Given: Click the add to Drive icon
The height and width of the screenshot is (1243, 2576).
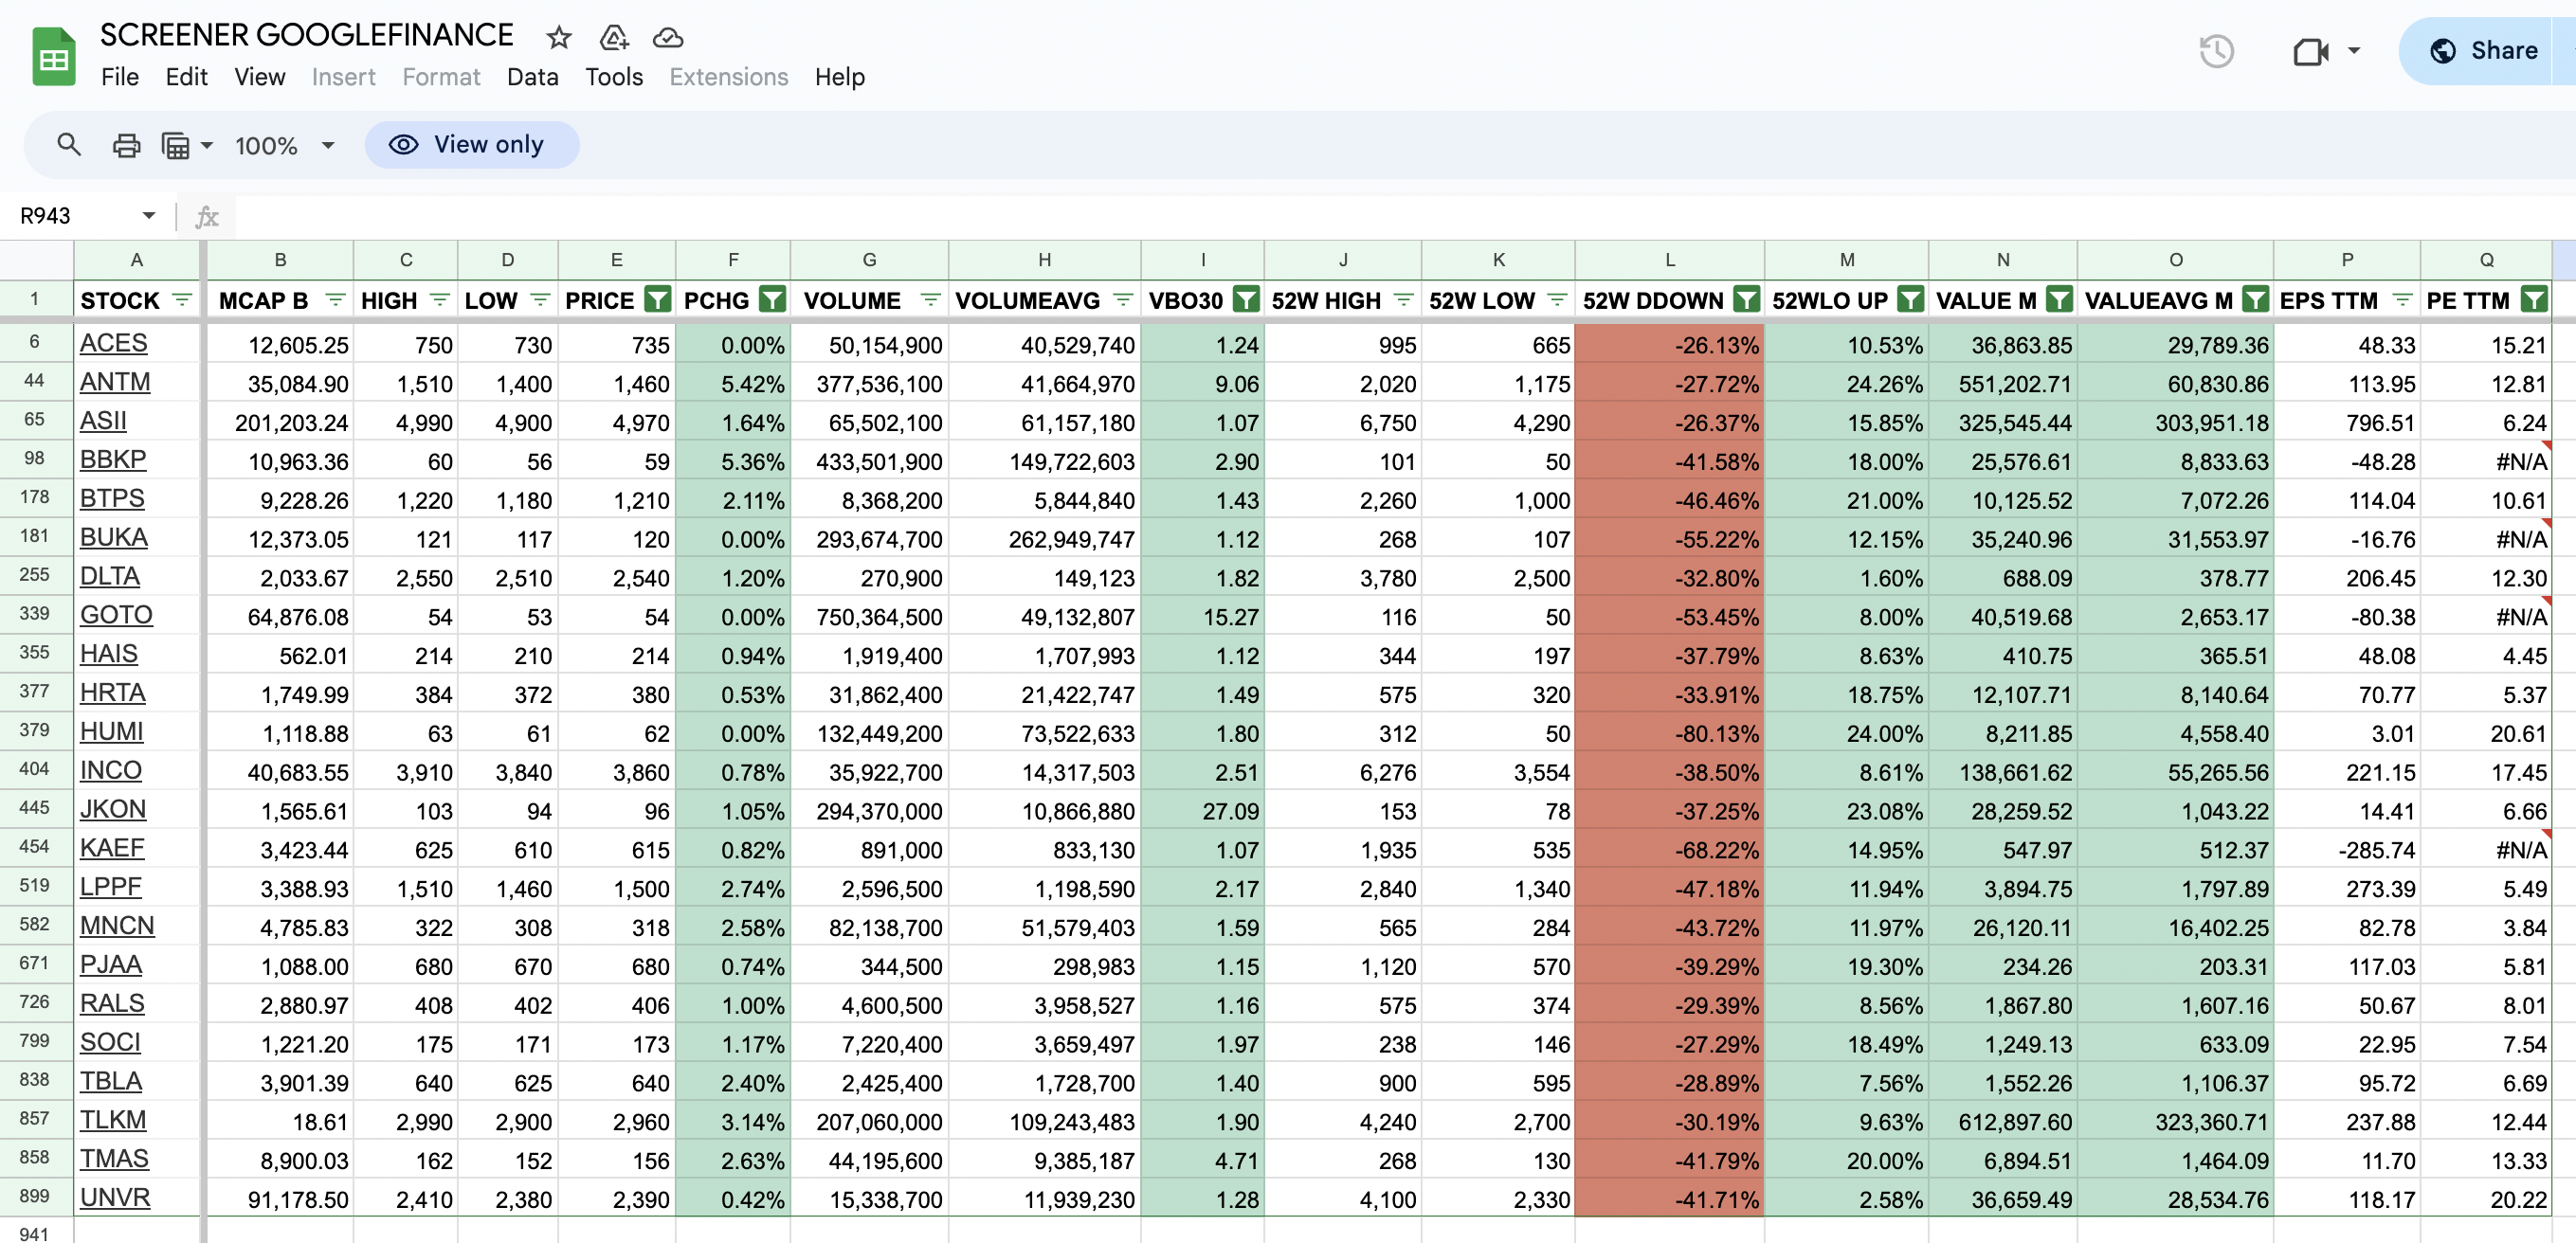Looking at the screenshot, I should pyautogui.click(x=613, y=38).
